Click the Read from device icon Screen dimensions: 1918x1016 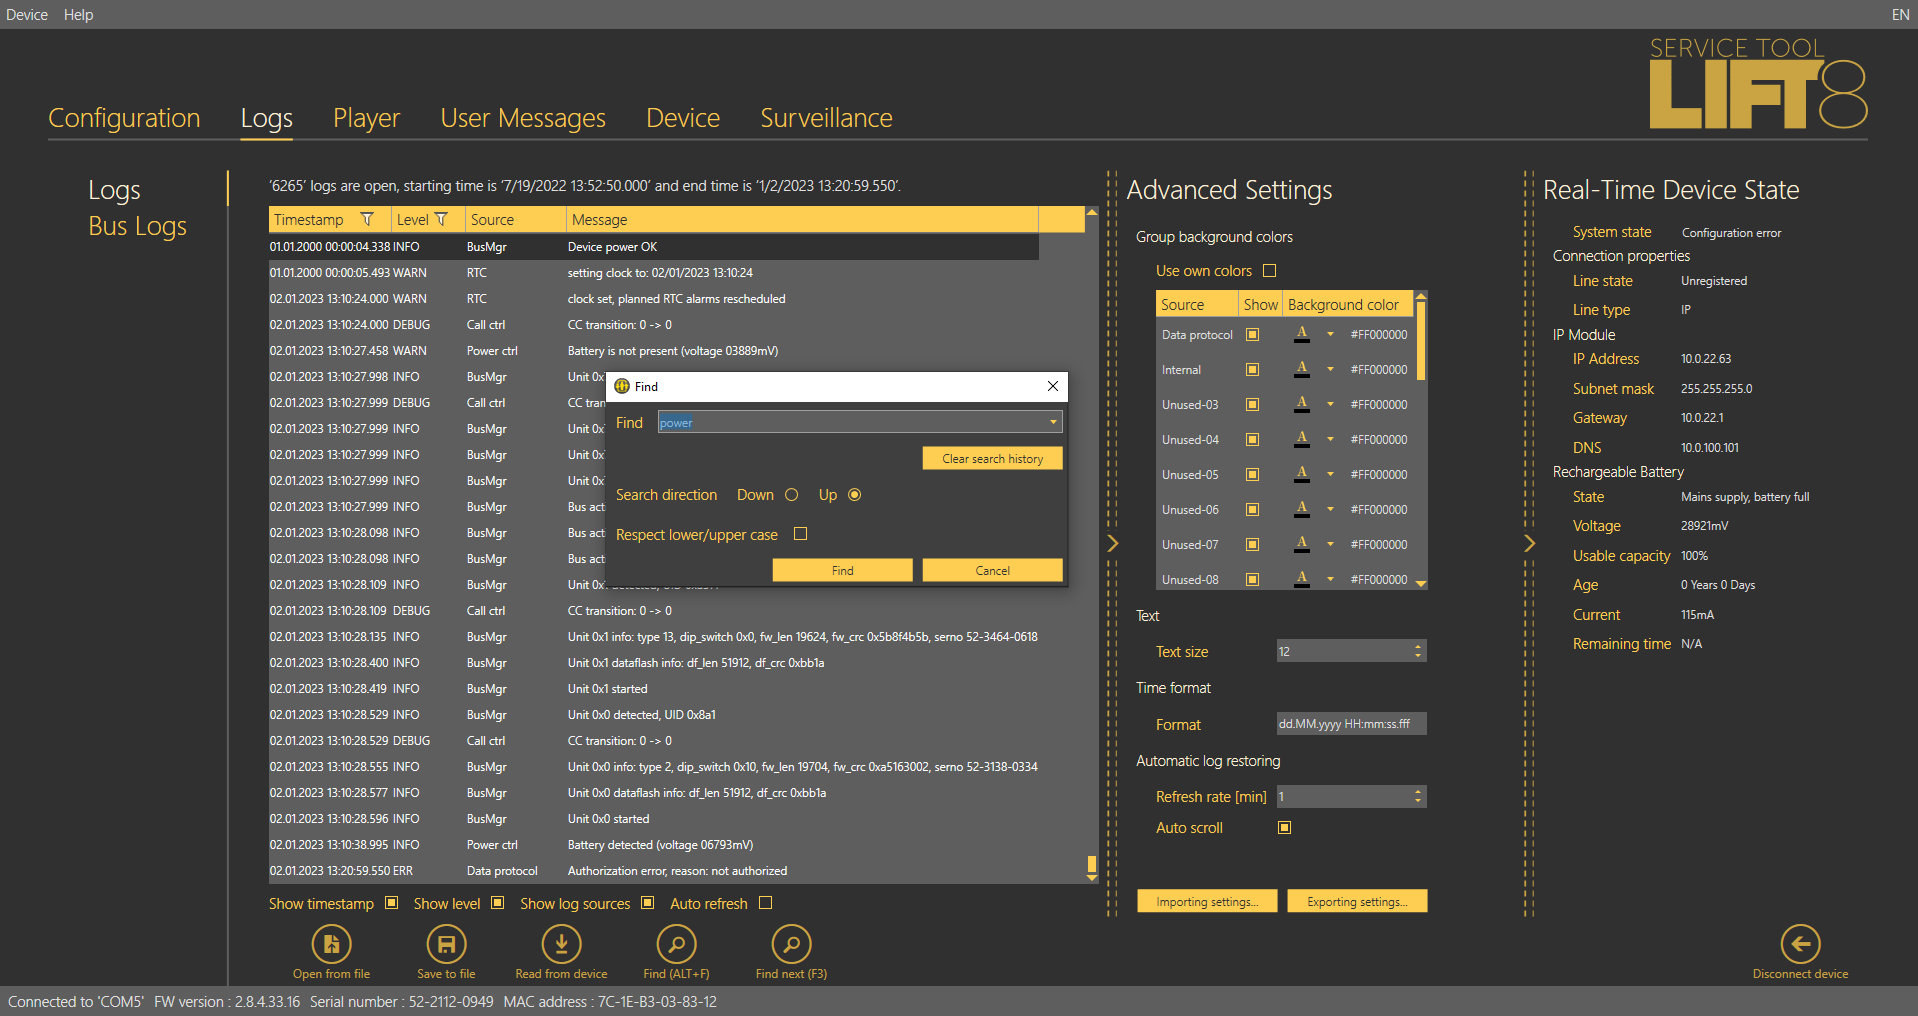point(561,944)
